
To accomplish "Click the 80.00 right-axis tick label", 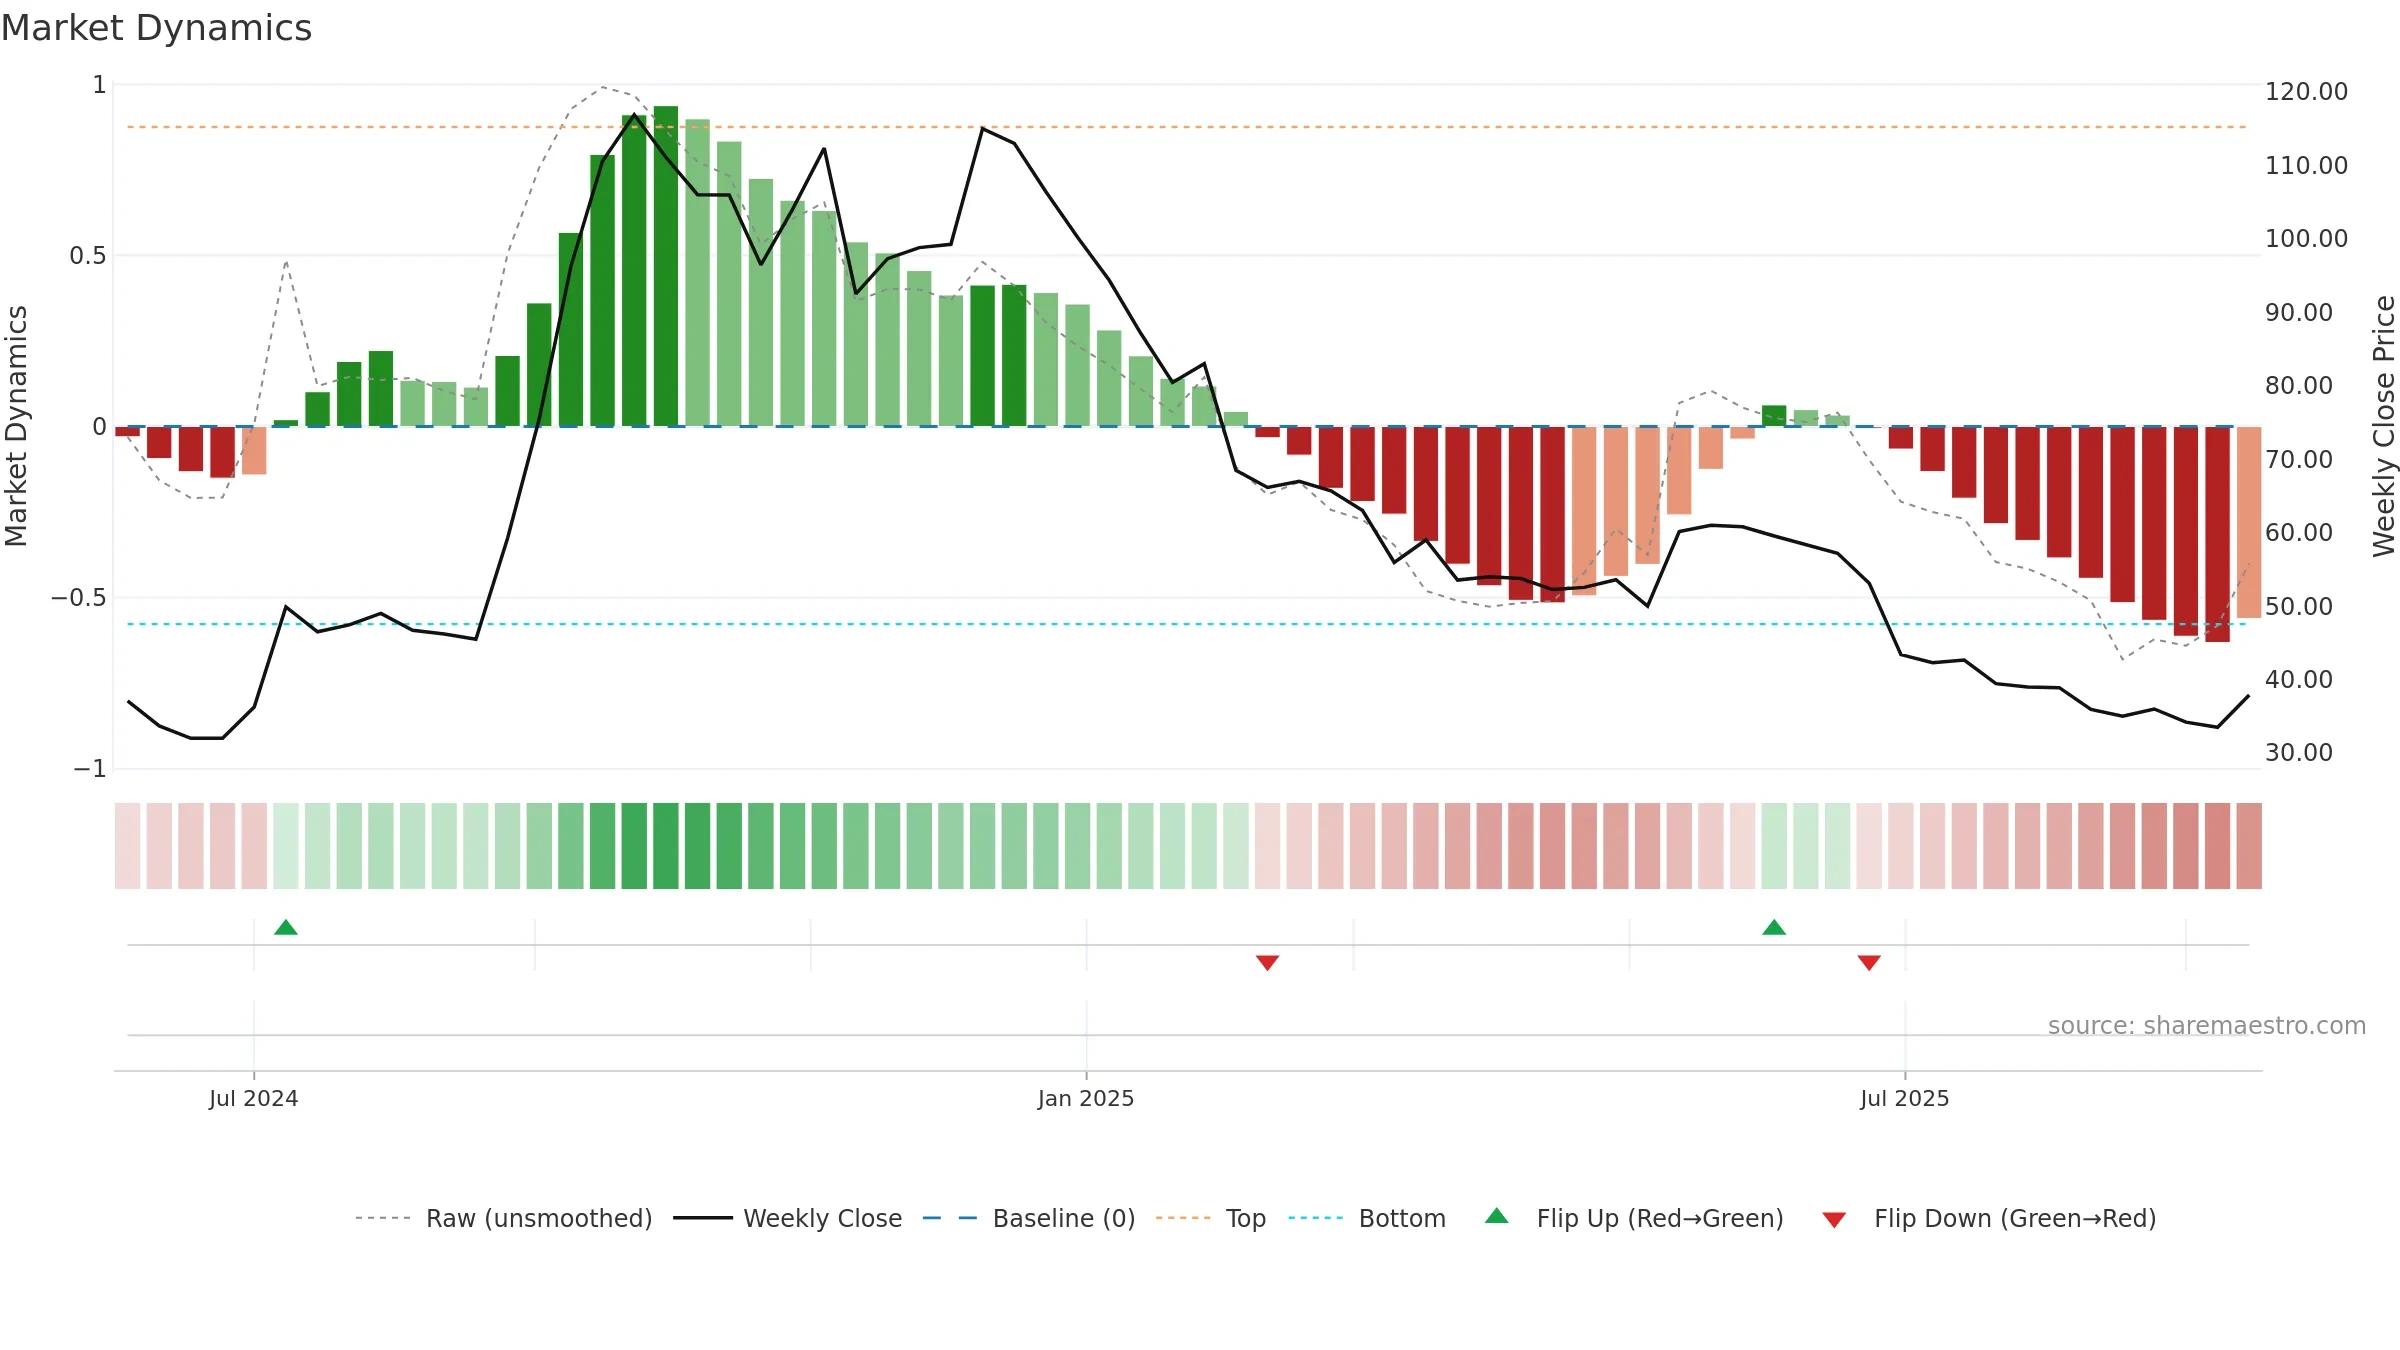I will pyautogui.click(x=2299, y=385).
